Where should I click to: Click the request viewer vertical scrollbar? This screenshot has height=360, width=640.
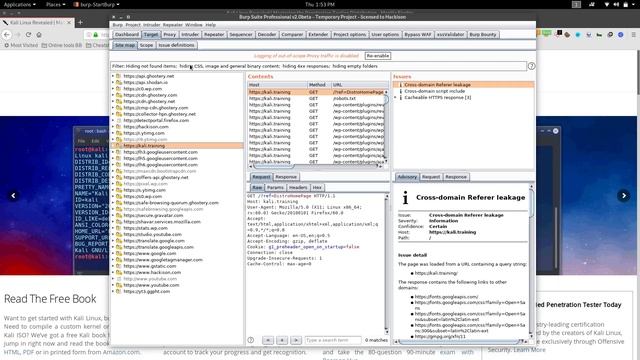(x=386, y=264)
